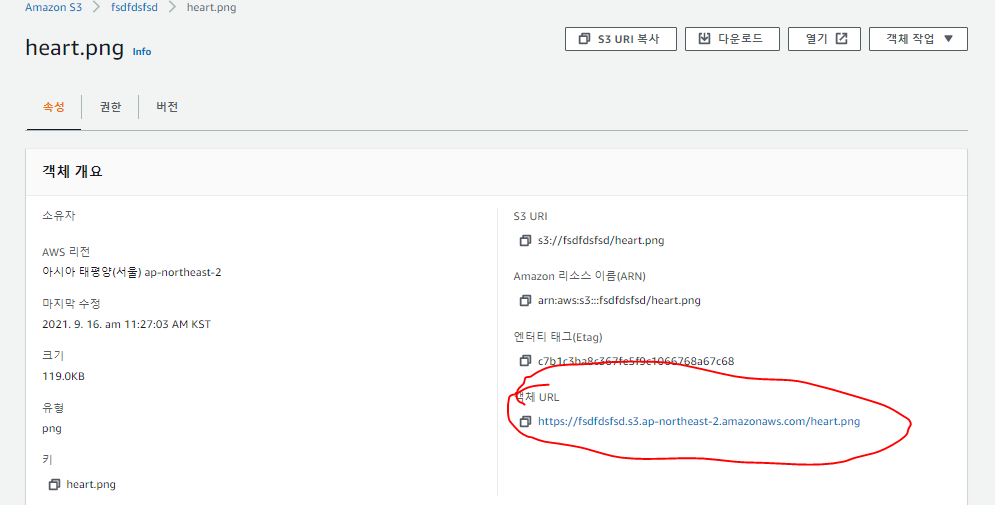Expand the 객체 작업 dropdown

pos(918,39)
